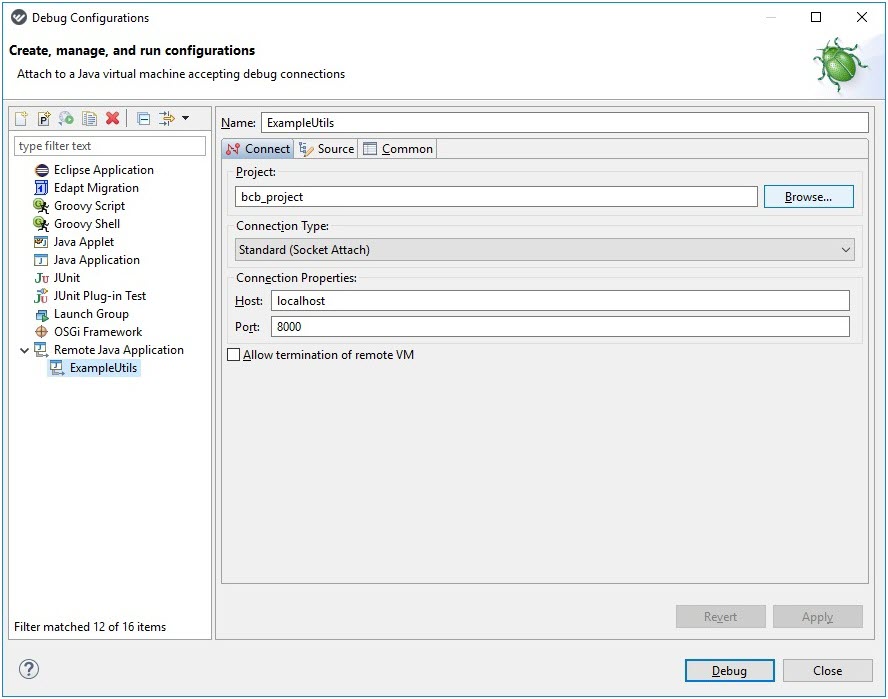This screenshot has width=888, height=699.
Task: Switch to the Source tab
Action: point(326,149)
